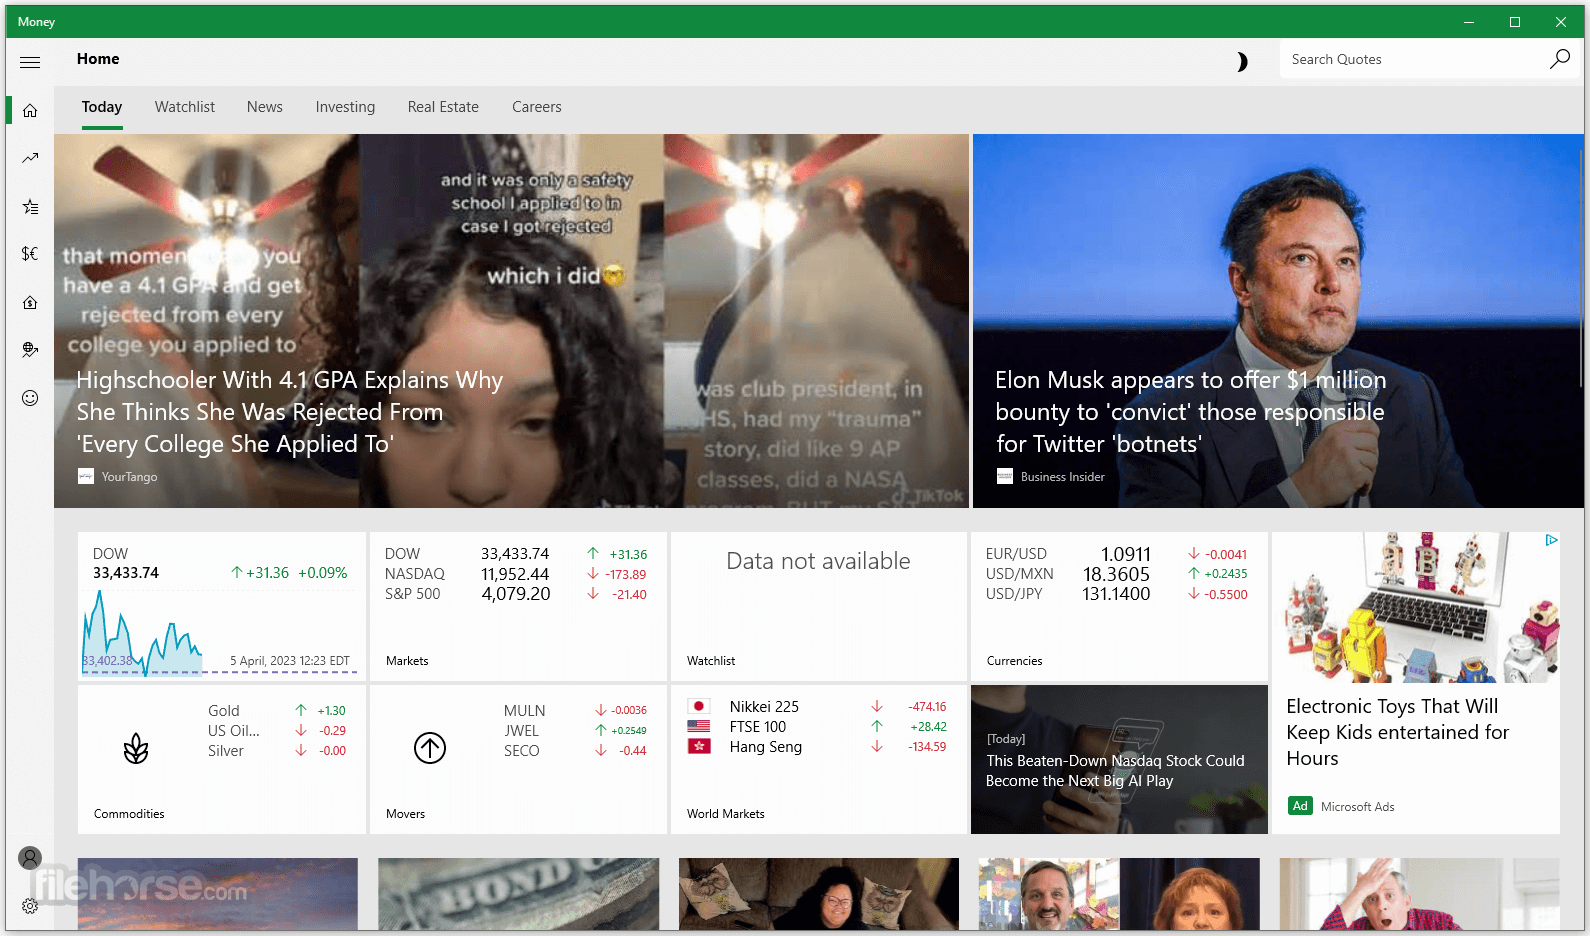
Task: Click the YourTango source icon
Action: point(86,477)
